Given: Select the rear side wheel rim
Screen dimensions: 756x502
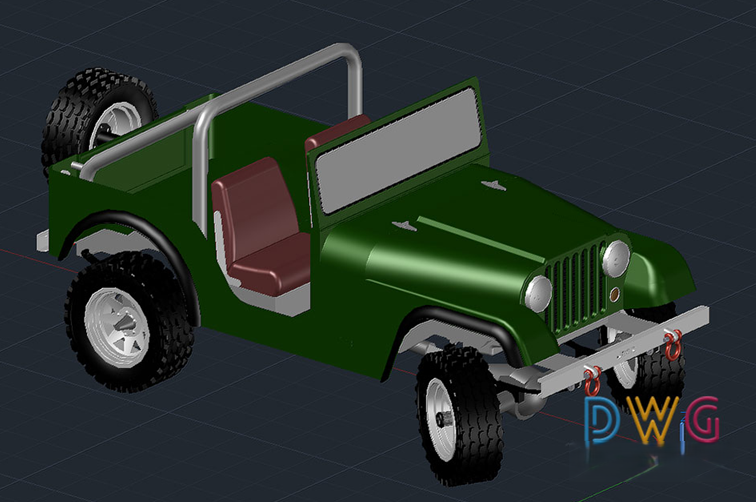Looking at the screenshot, I should pyautogui.click(x=117, y=327).
